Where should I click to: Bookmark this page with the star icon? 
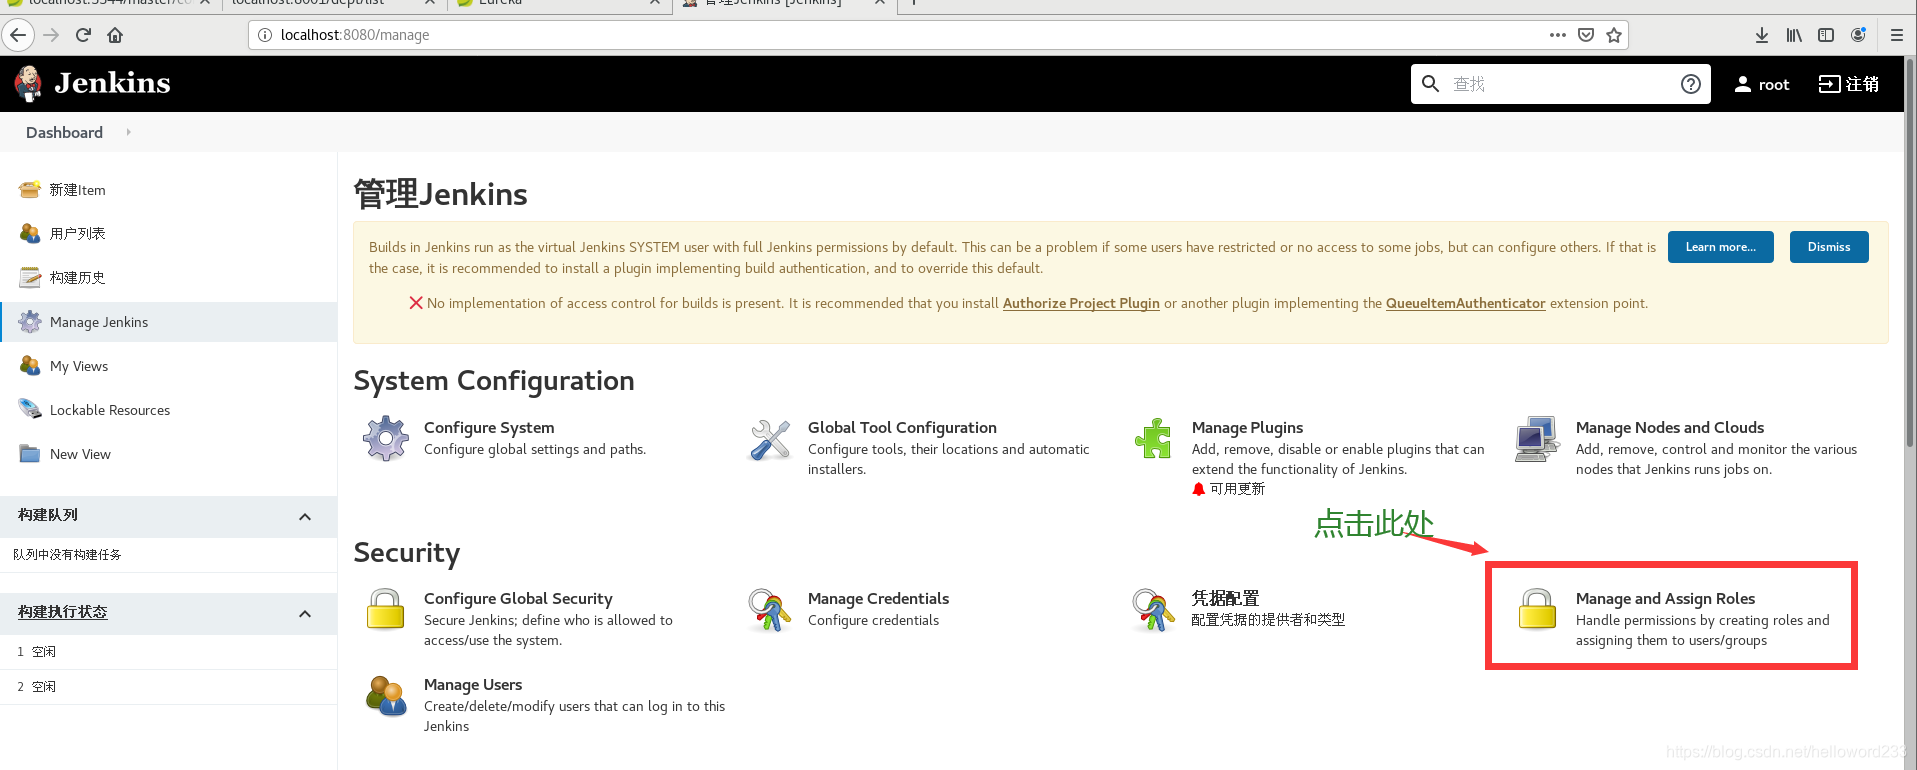coord(1613,35)
